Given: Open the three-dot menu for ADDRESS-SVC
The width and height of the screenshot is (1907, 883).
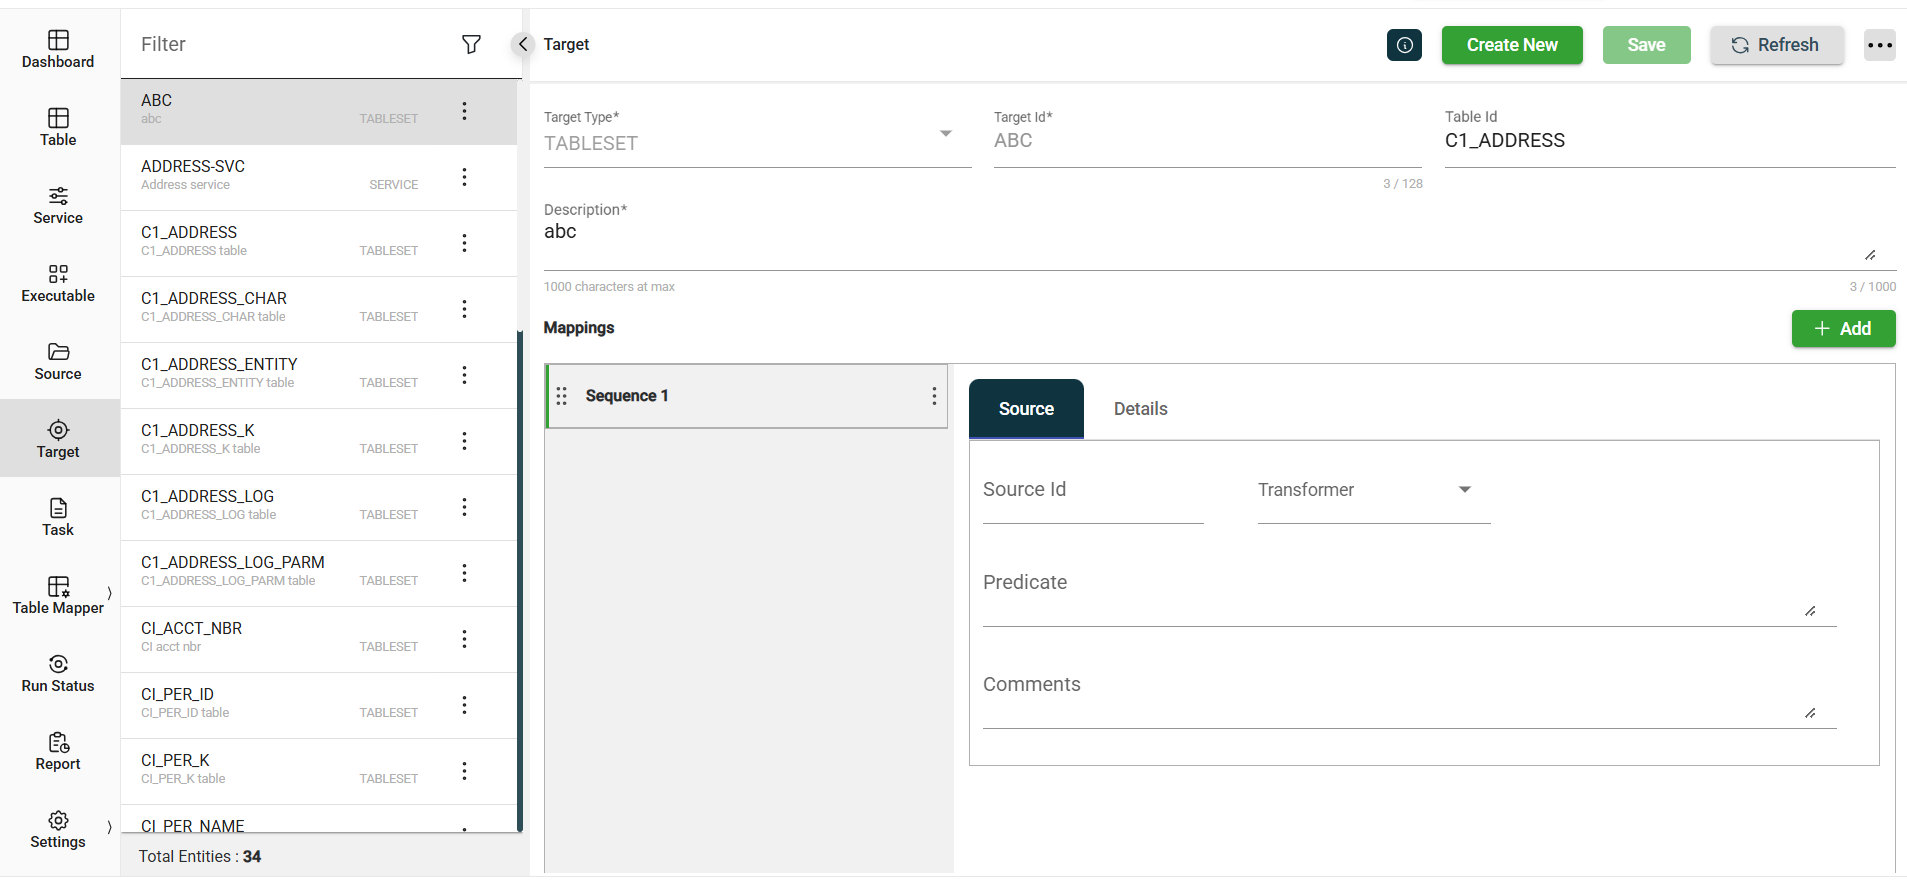Looking at the screenshot, I should click(x=464, y=177).
